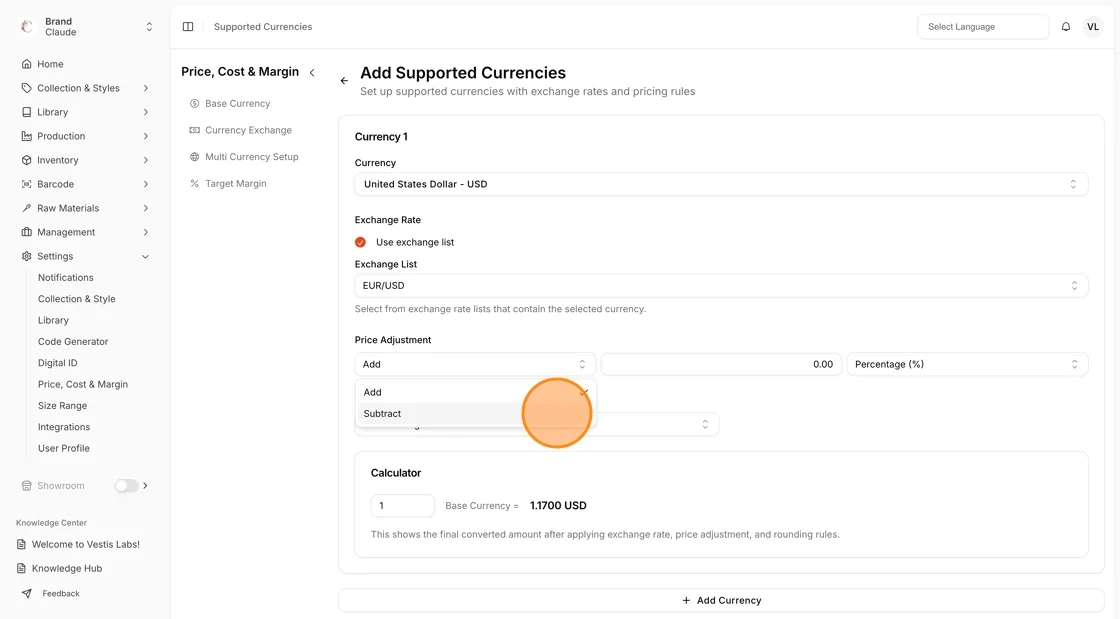The image size is (1120, 619).
Task: Open Welcome to Vestis Labs! article
Action: point(86,545)
